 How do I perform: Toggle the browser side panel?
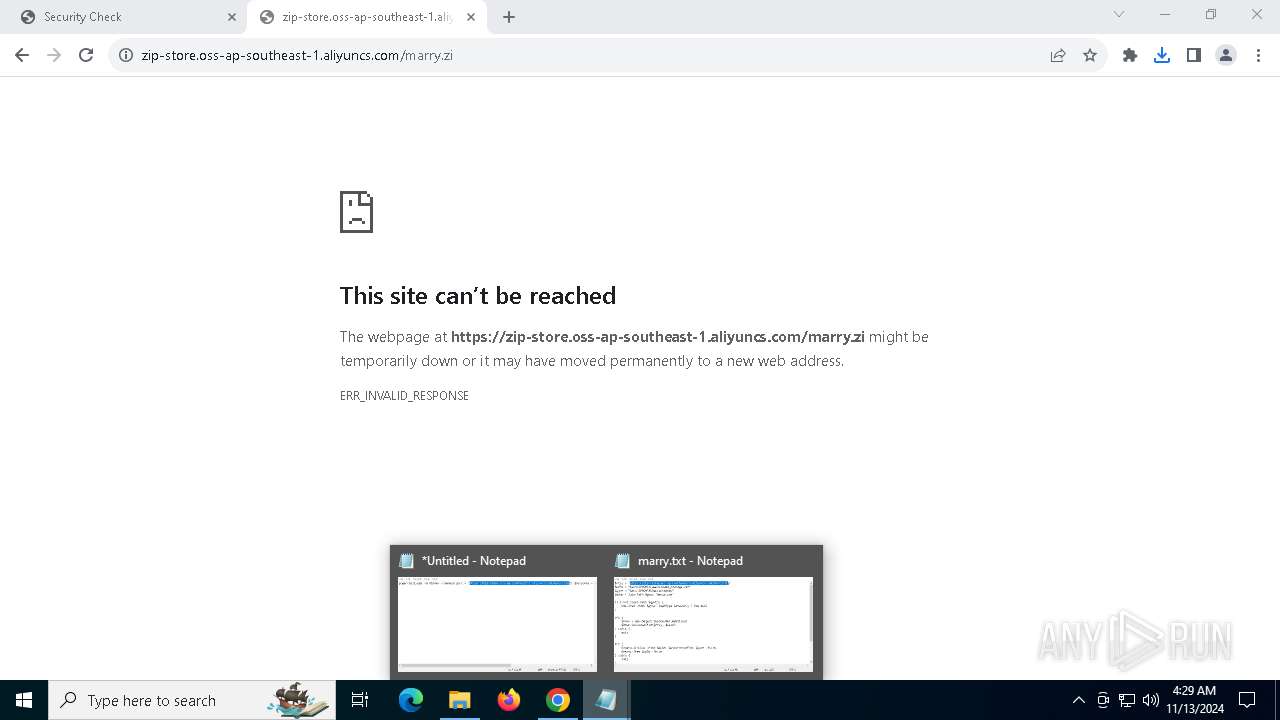coord(1194,55)
